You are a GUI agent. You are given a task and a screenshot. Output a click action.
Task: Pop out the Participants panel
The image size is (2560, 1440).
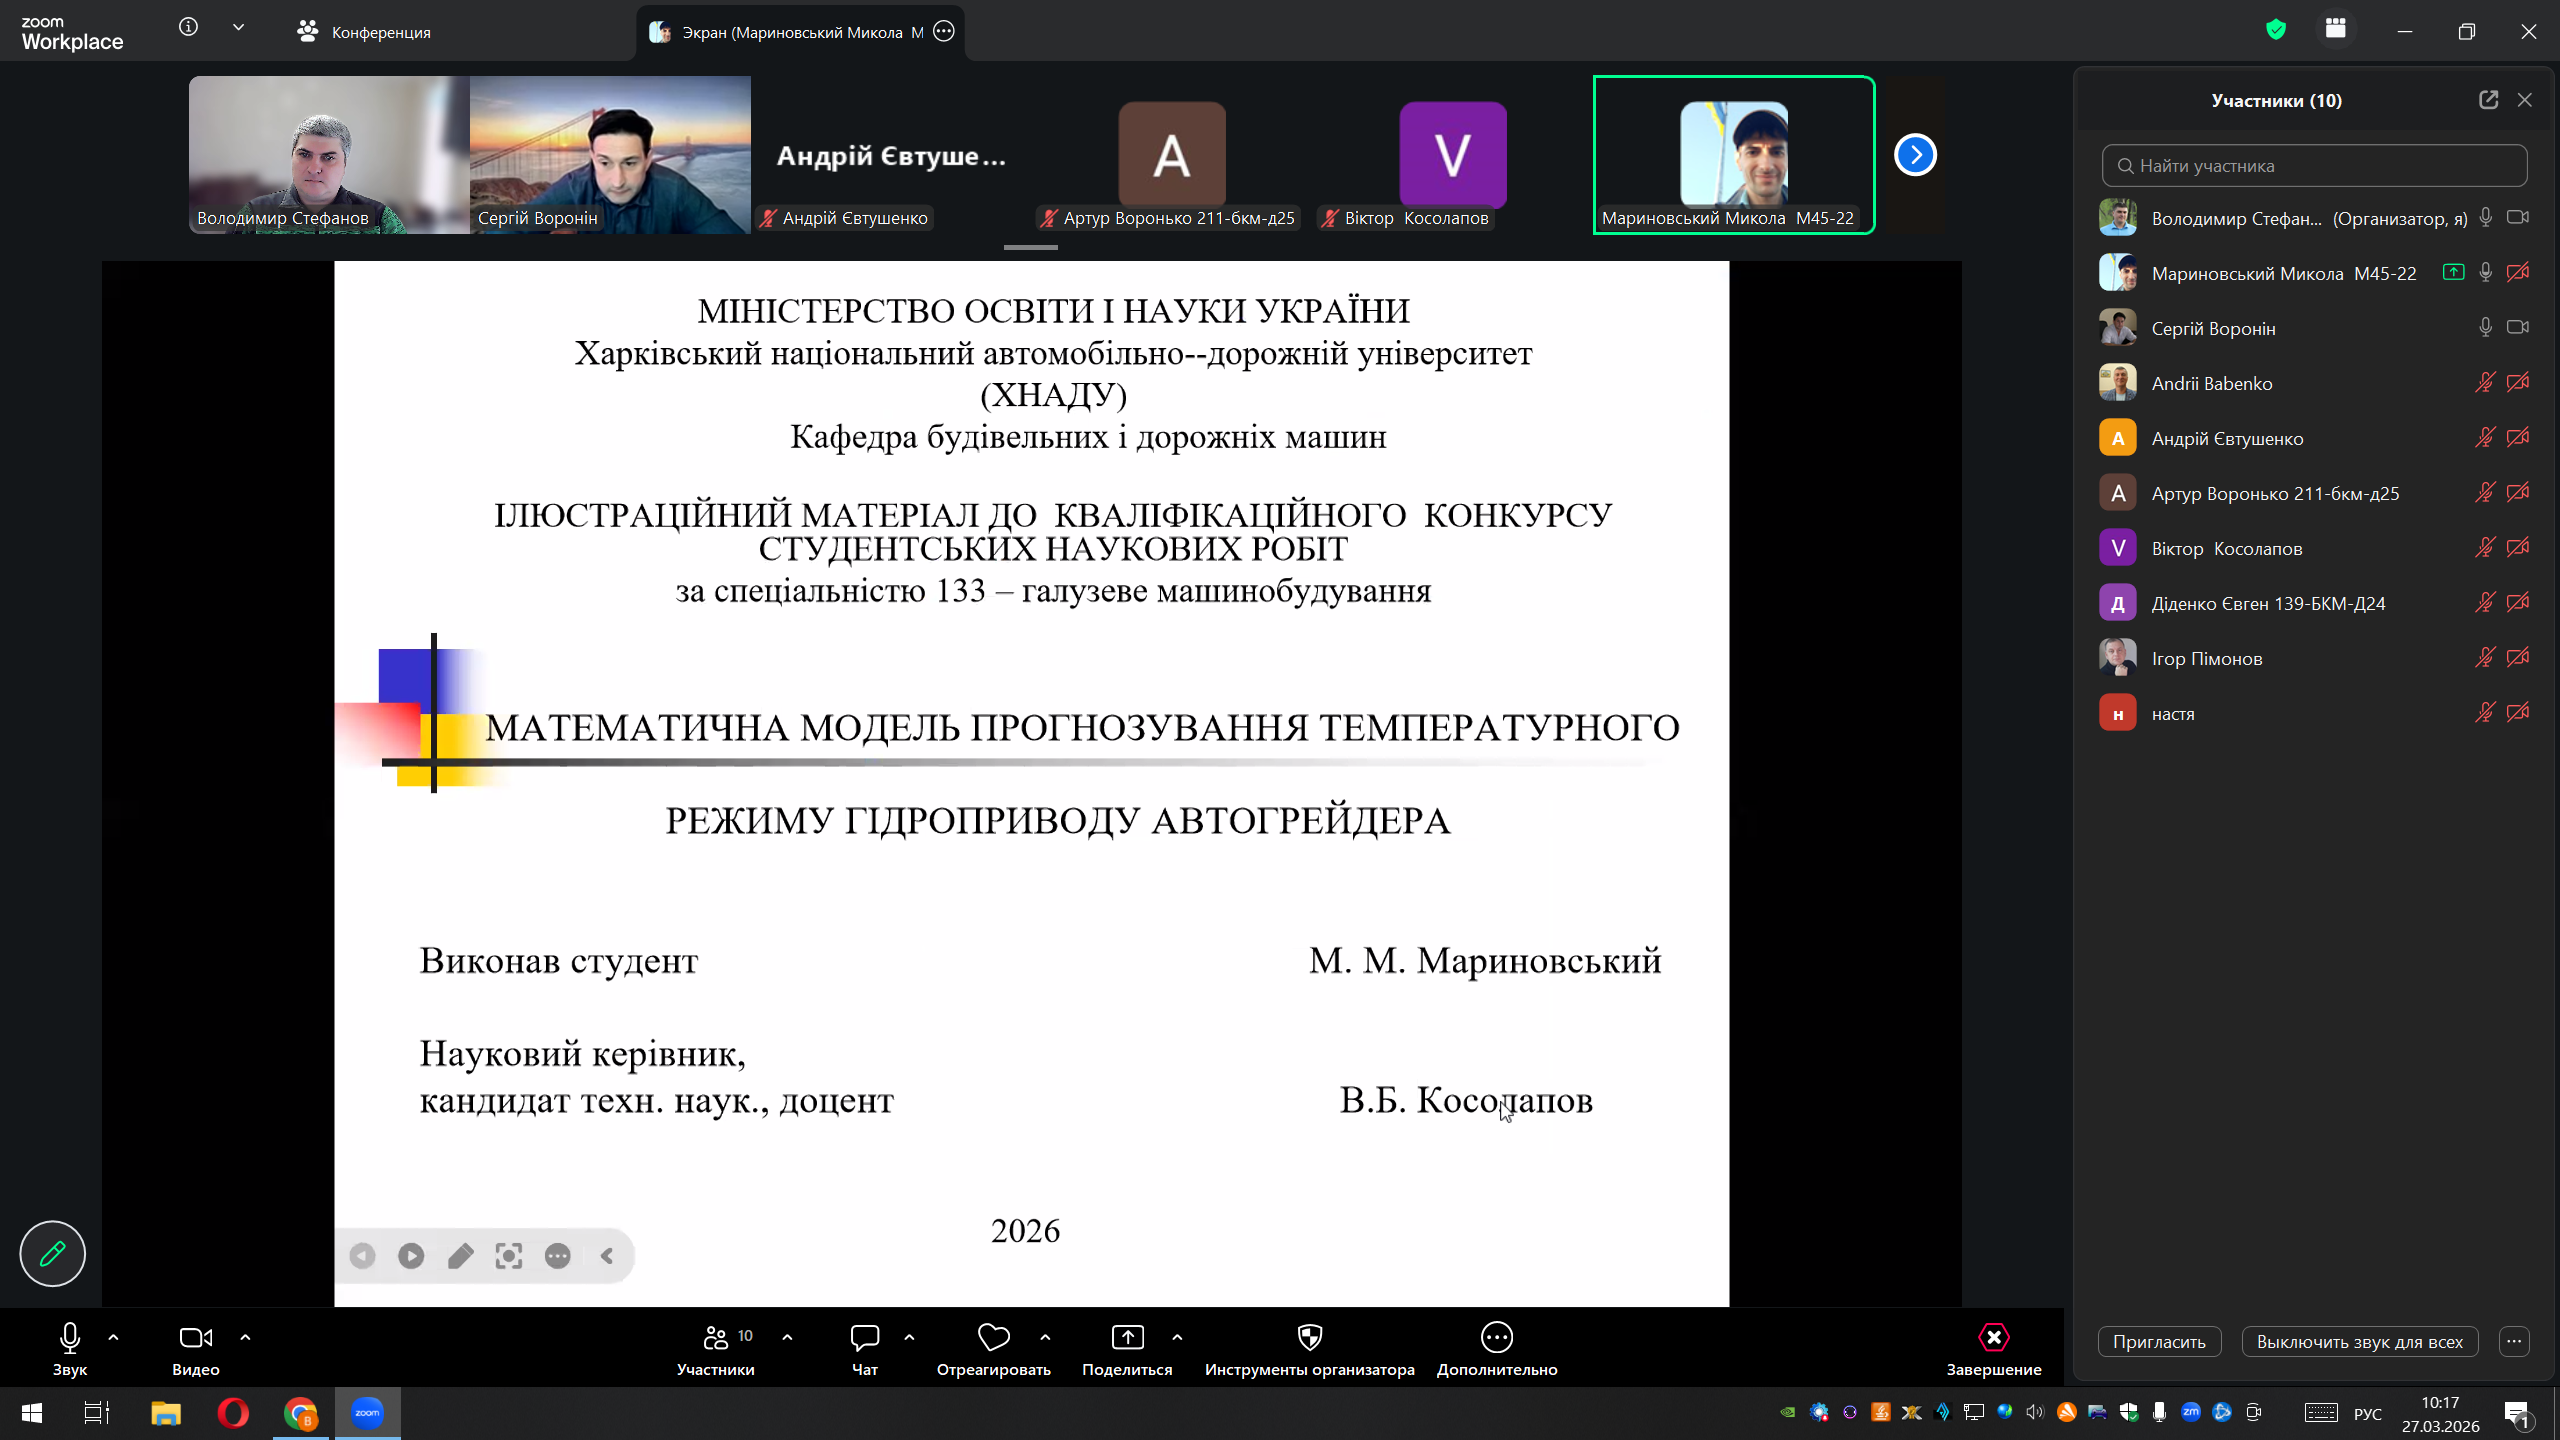tap(2488, 100)
